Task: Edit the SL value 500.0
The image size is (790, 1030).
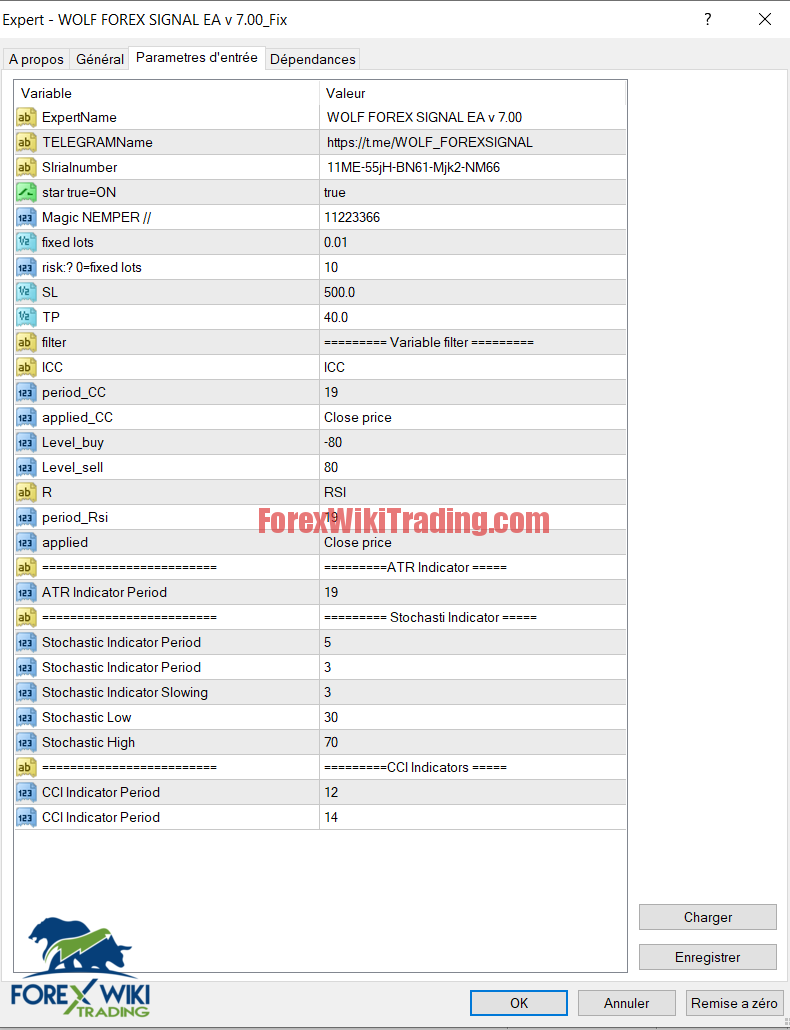Action: [x=473, y=292]
